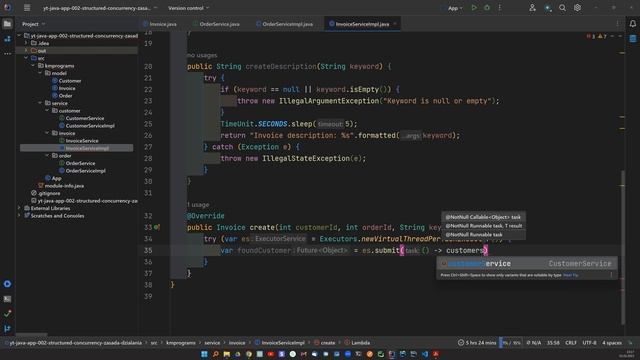The width and height of the screenshot is (640, 360).
Task: Open more run actions menu
Action: tap(500, 8)
